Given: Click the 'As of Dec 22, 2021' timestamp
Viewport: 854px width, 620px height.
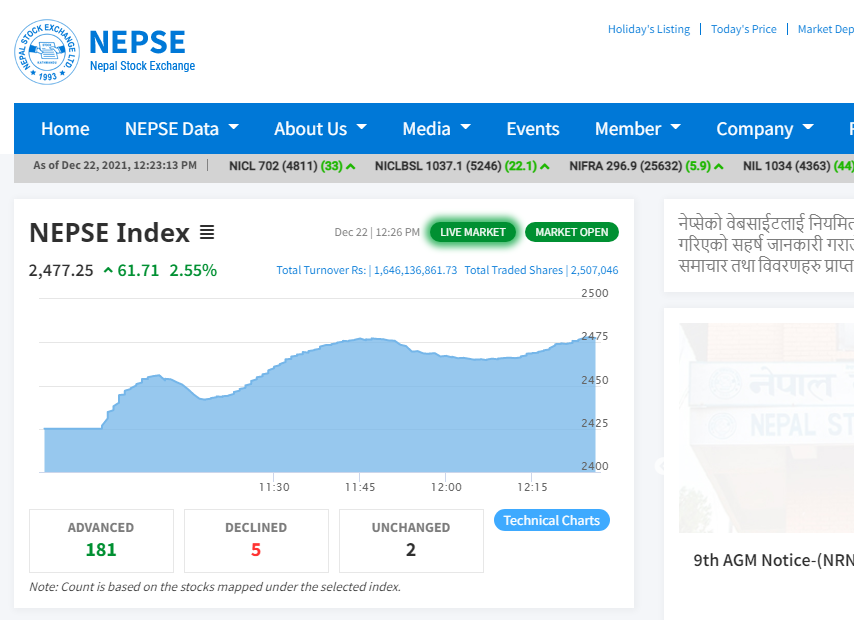Looking at the screenshot, I should pyautogui.click(x=115, y=165).
